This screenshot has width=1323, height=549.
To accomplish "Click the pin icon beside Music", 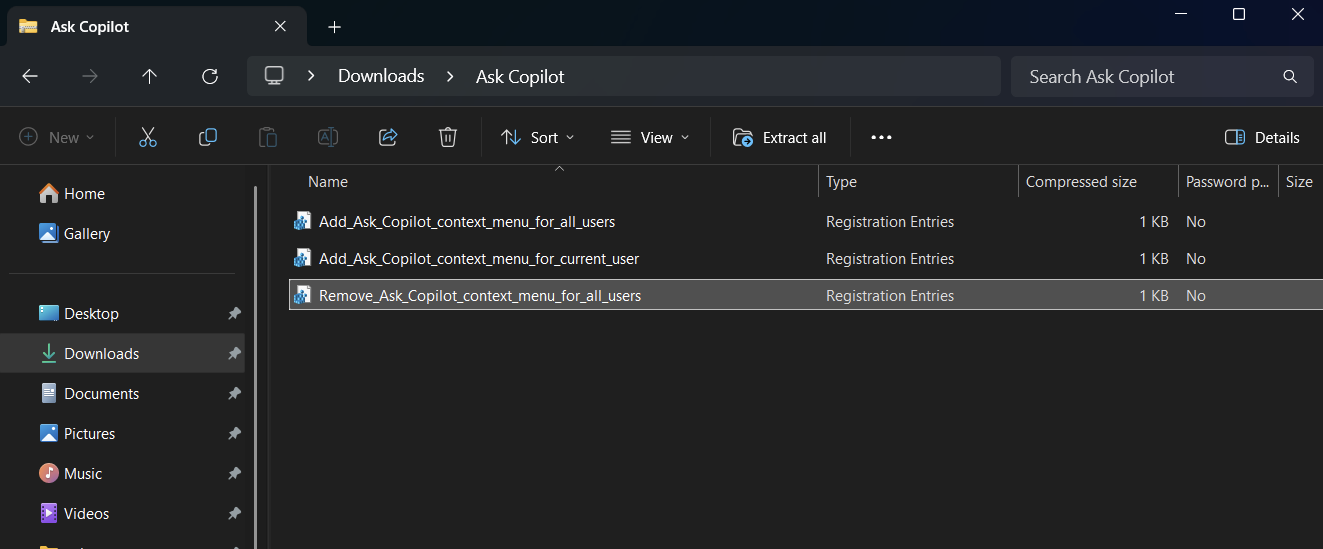I will 234,474.
